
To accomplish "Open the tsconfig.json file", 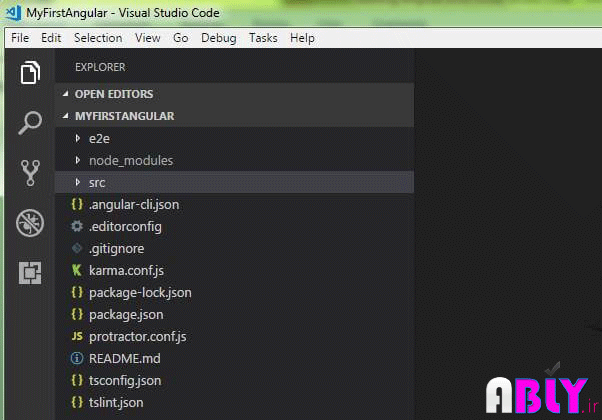I will [125, 381].
